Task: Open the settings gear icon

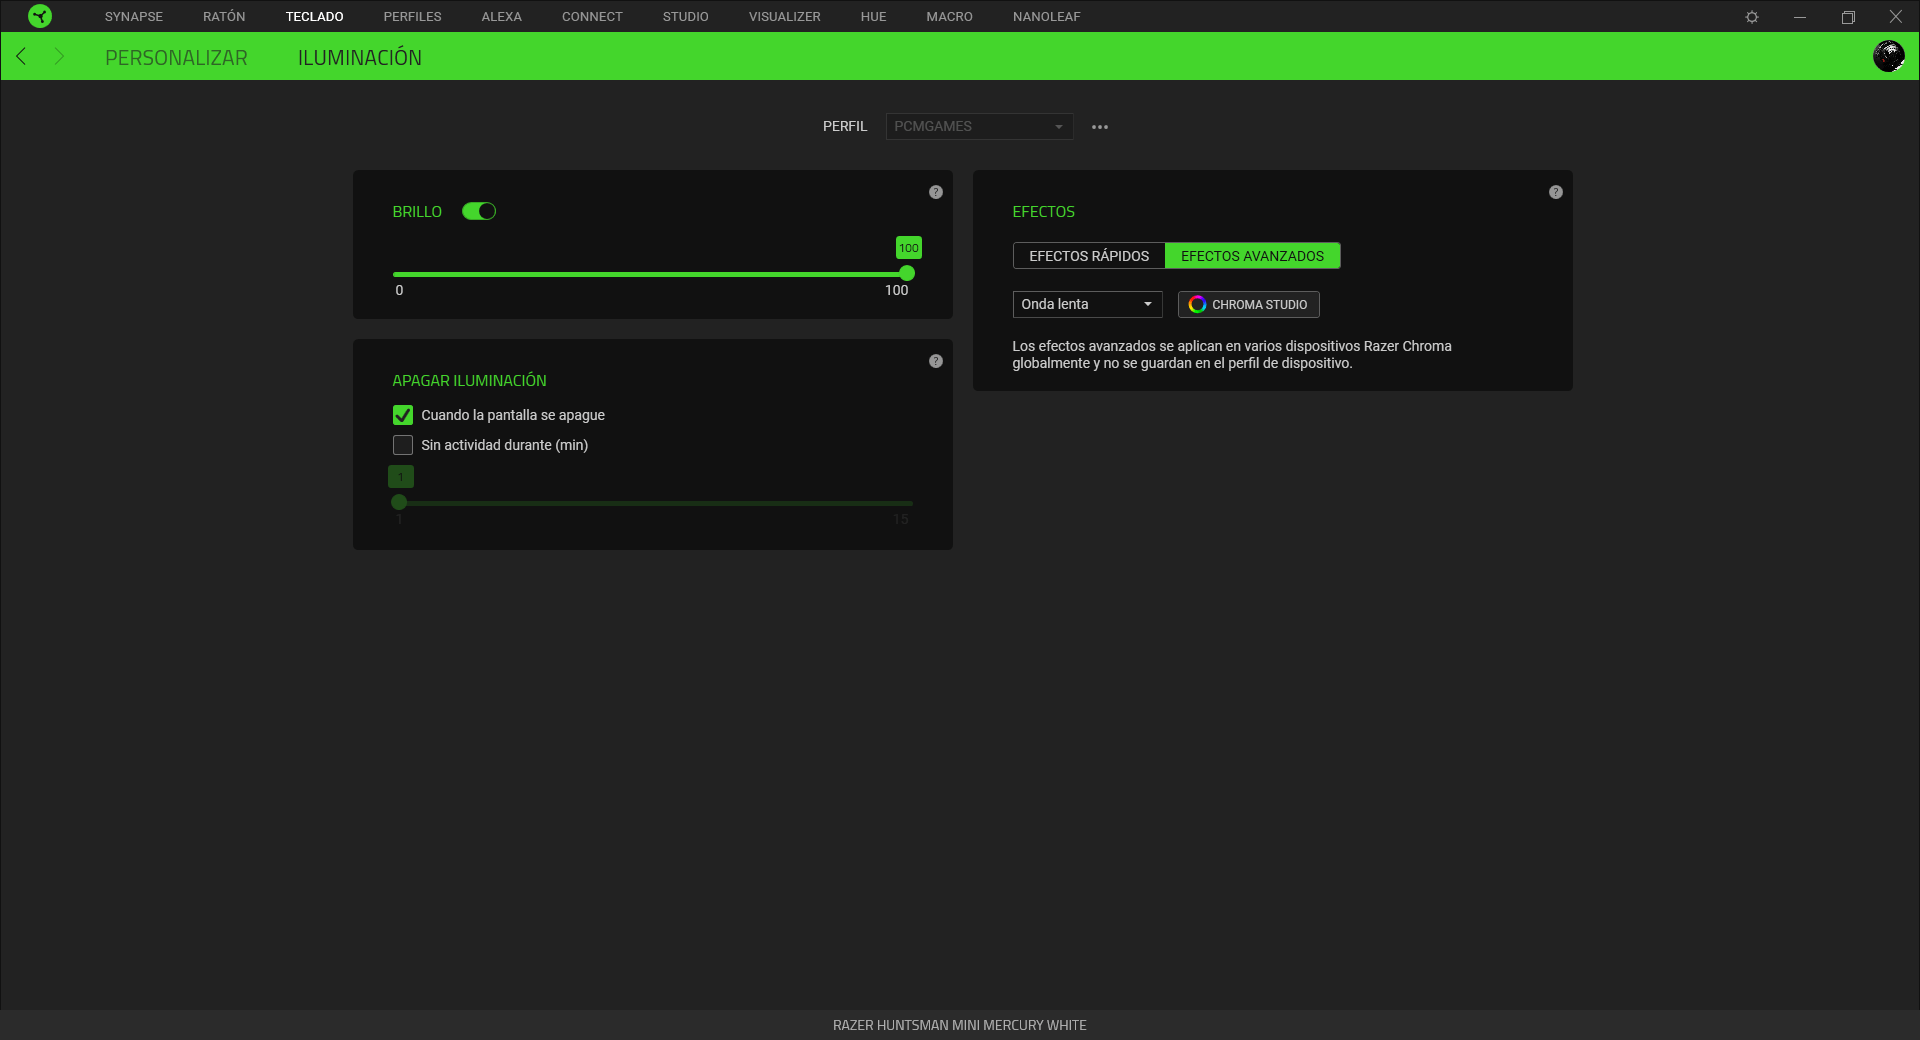Action: 1752,17
